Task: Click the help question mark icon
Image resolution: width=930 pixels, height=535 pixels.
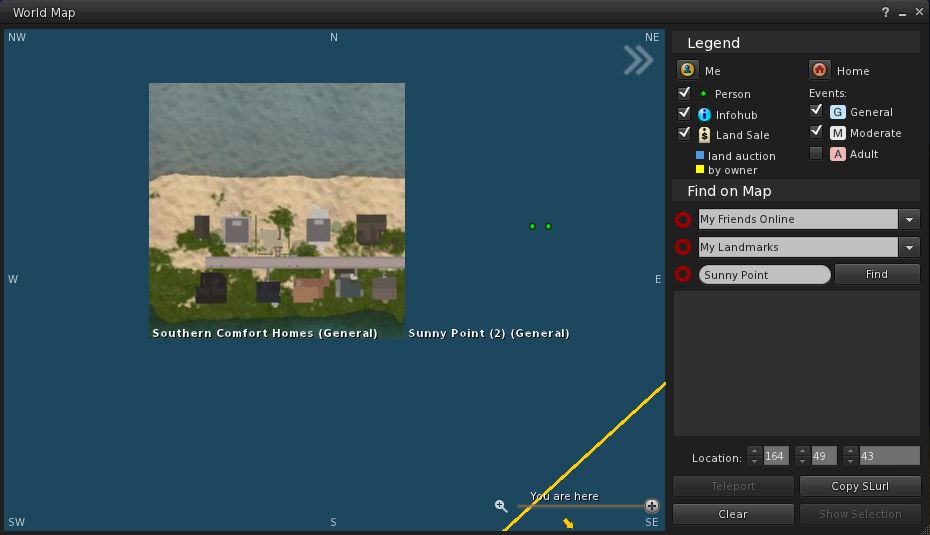Action: point(885,13)
